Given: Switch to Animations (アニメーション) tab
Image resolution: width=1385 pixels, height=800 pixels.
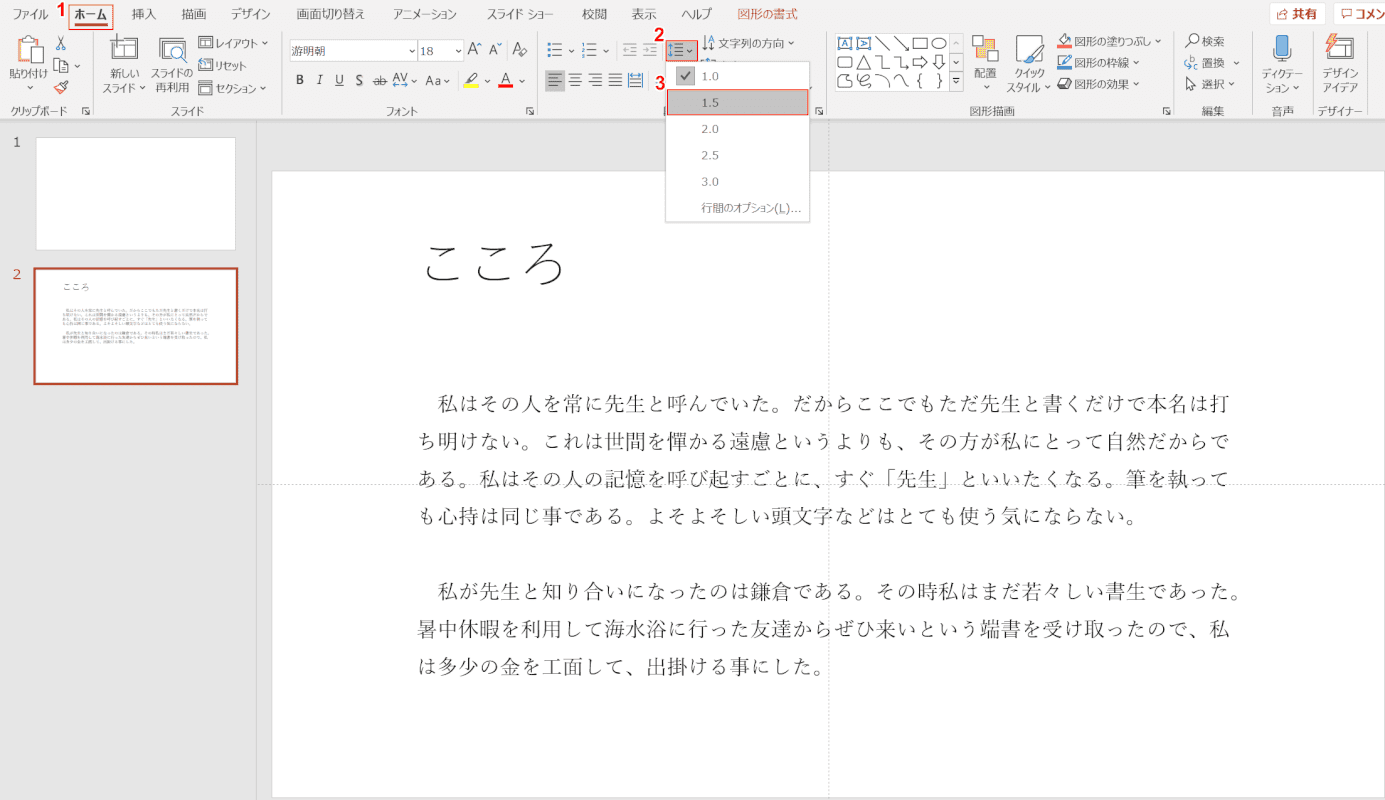Looking at the screenshot, I should pos(425,14).
